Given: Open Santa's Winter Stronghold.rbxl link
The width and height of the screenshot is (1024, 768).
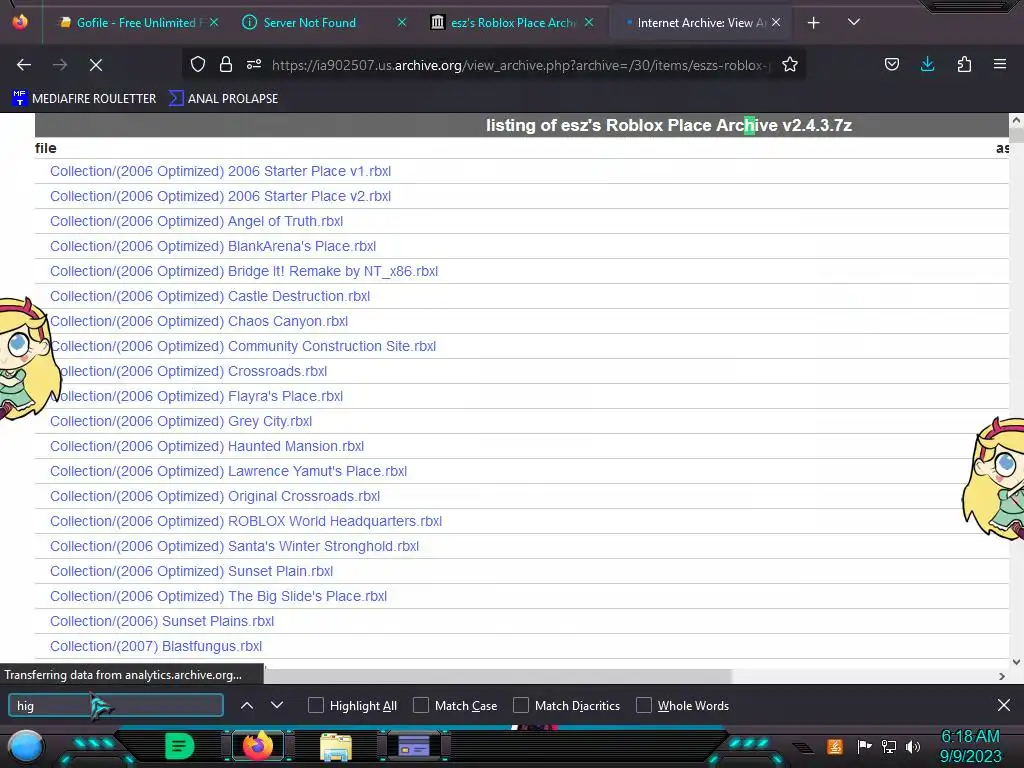Looking at the screenshot, I should [234, 546].
